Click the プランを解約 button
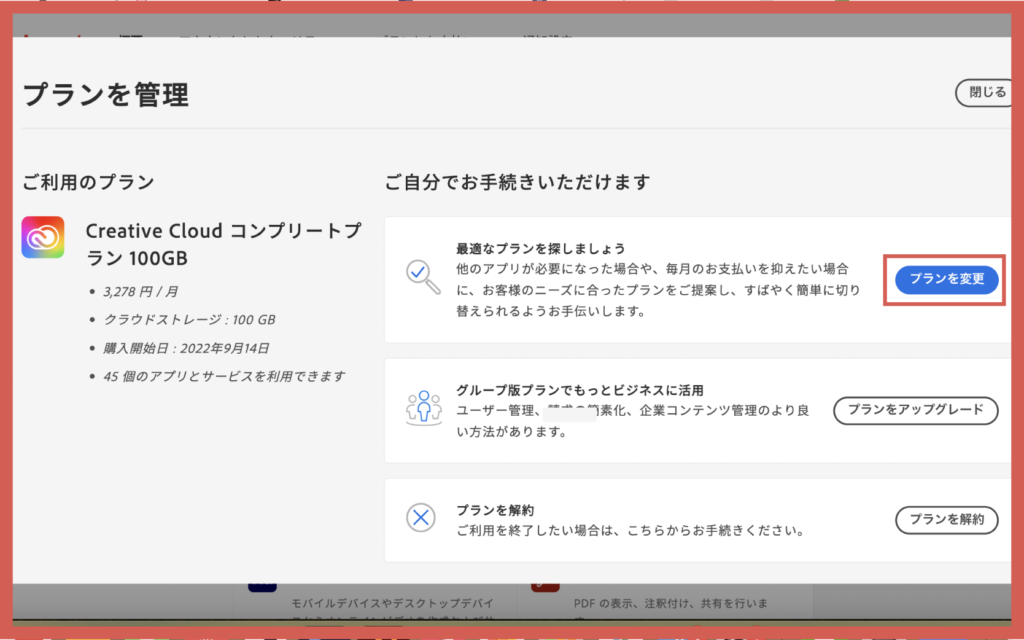The image size is (1024, 640). click(x=946, y=520)
